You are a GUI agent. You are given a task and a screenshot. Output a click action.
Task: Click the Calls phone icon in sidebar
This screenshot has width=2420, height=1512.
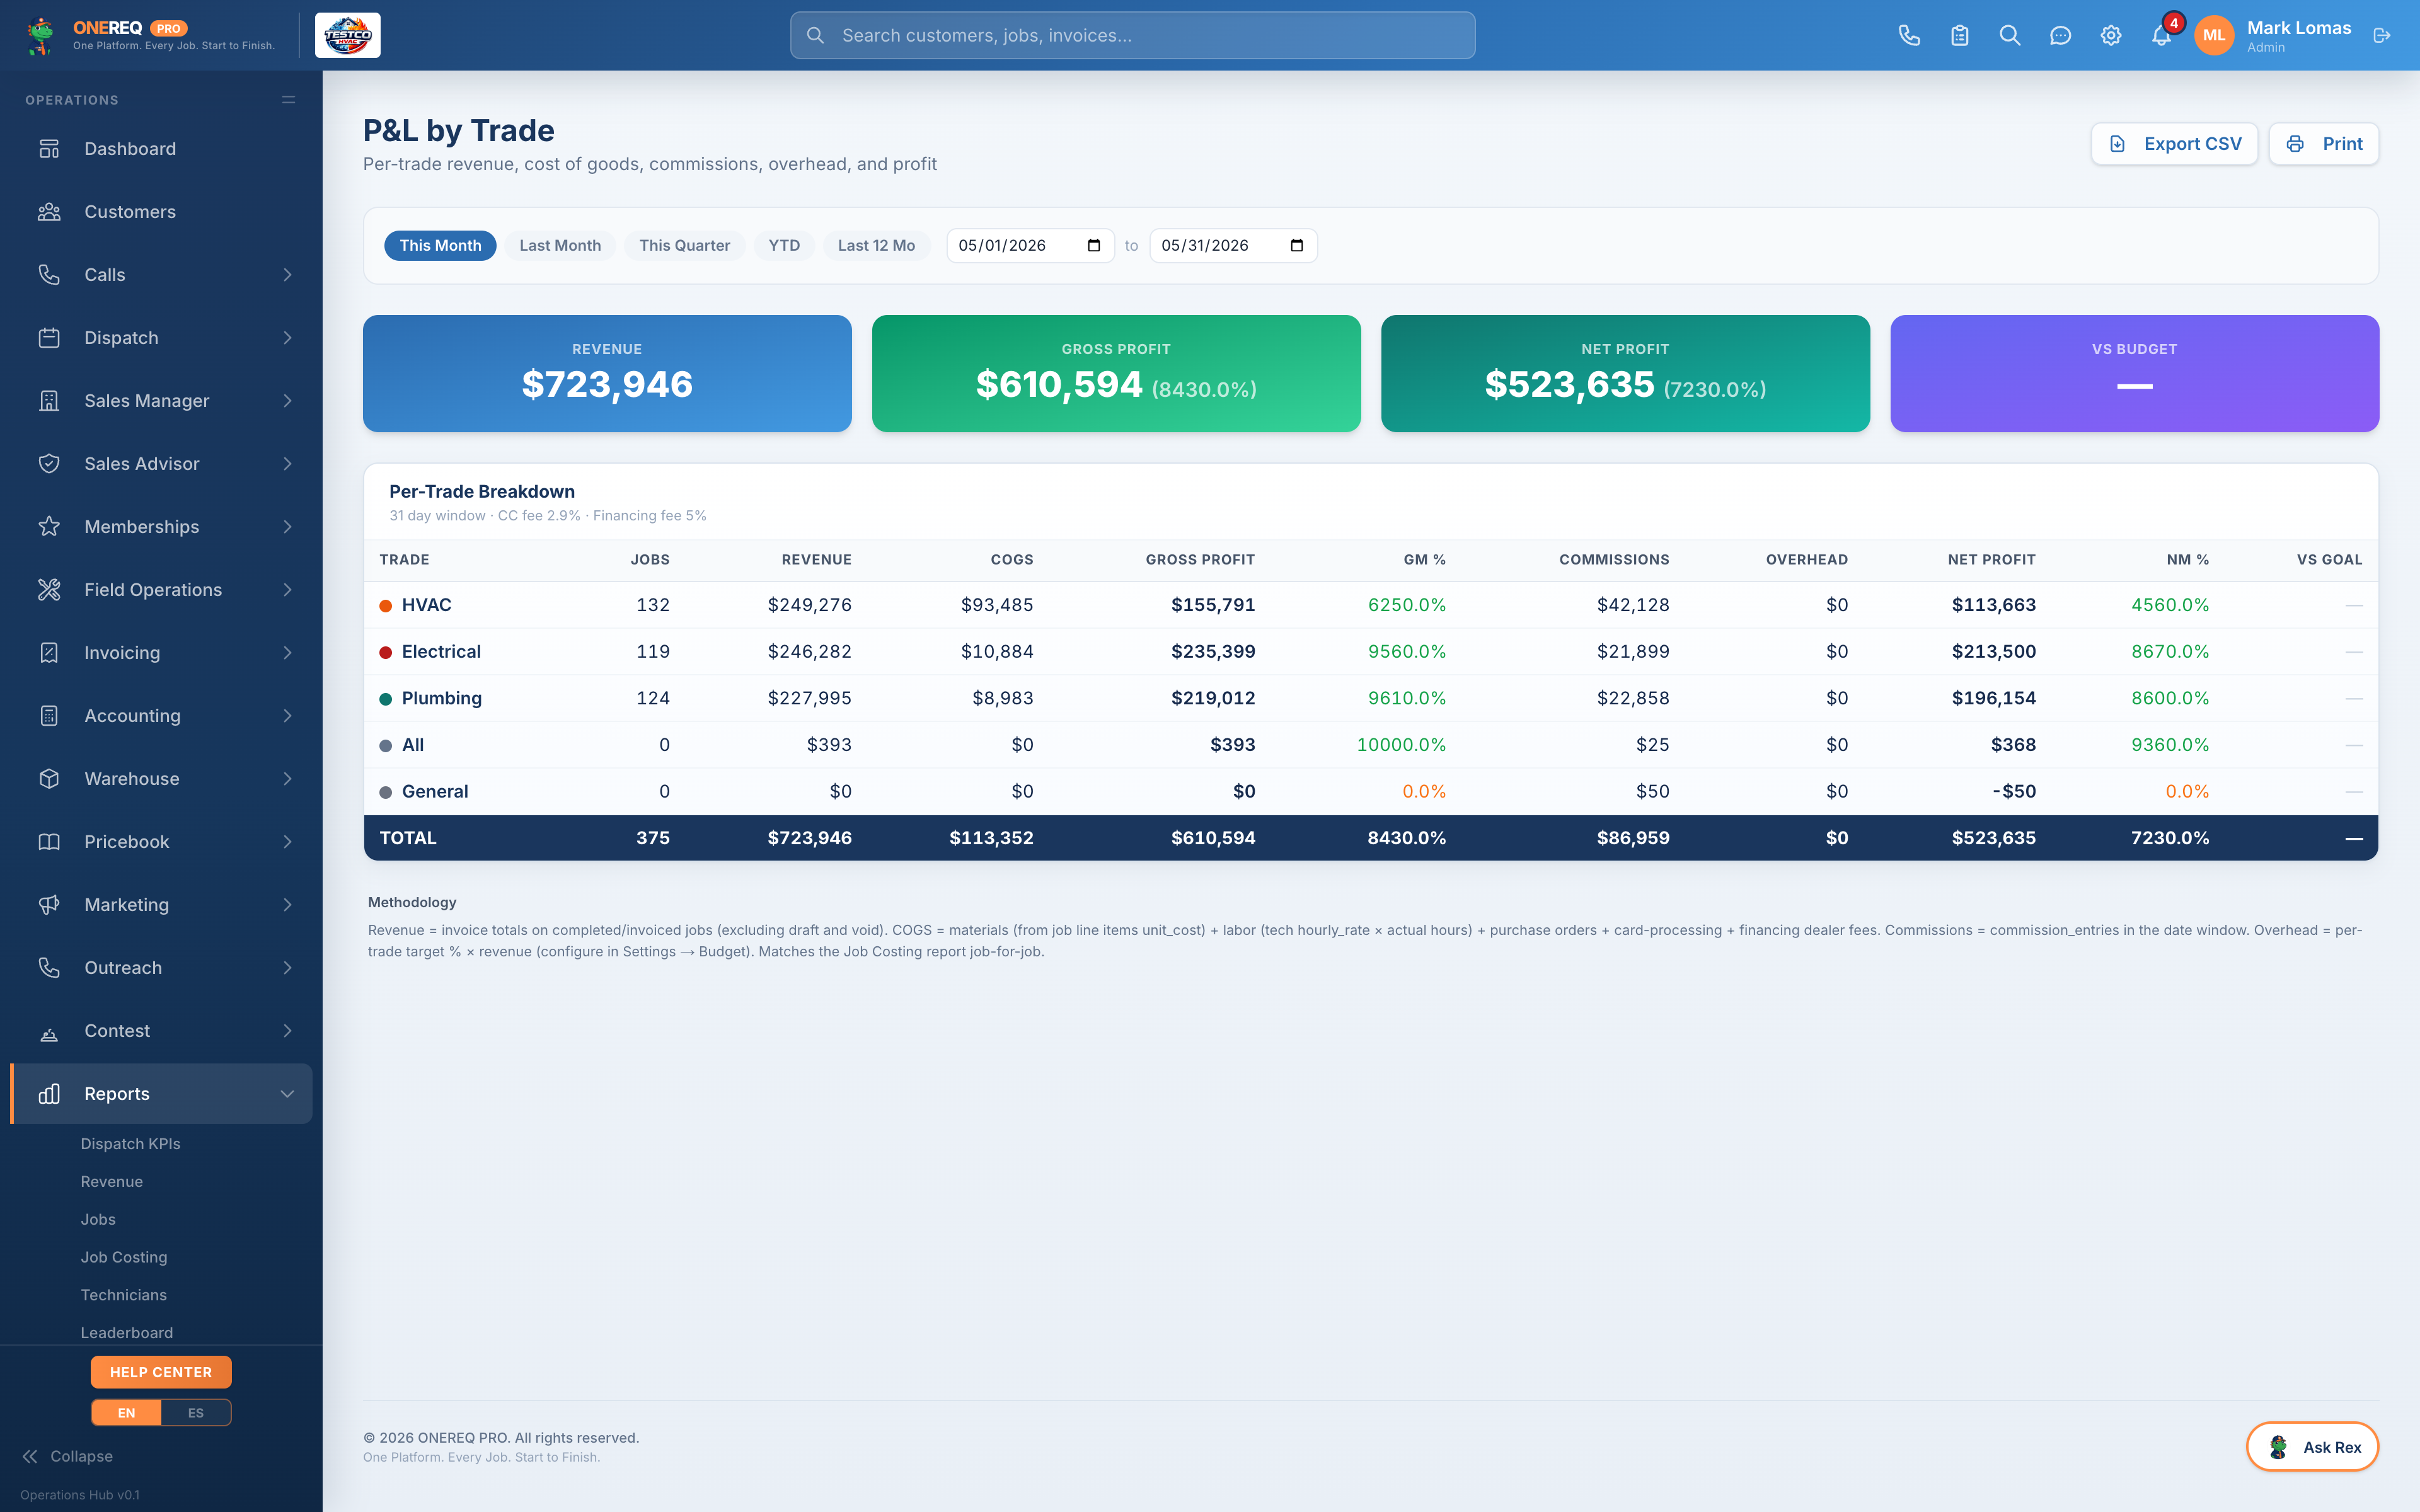coord(49,275)
